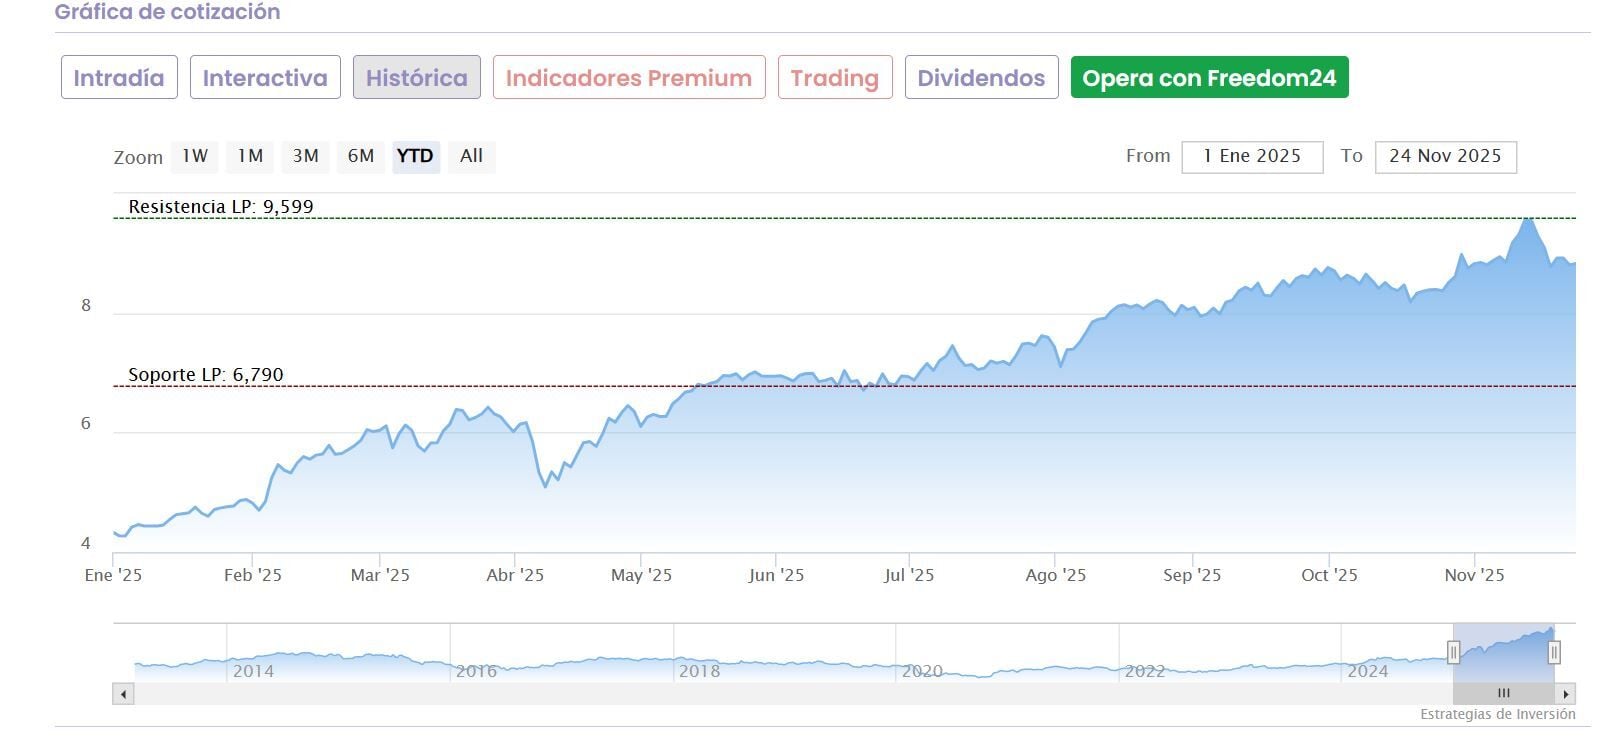Go to the Dividendos tab
This screenshot has width=1617, height=738.
981,78
